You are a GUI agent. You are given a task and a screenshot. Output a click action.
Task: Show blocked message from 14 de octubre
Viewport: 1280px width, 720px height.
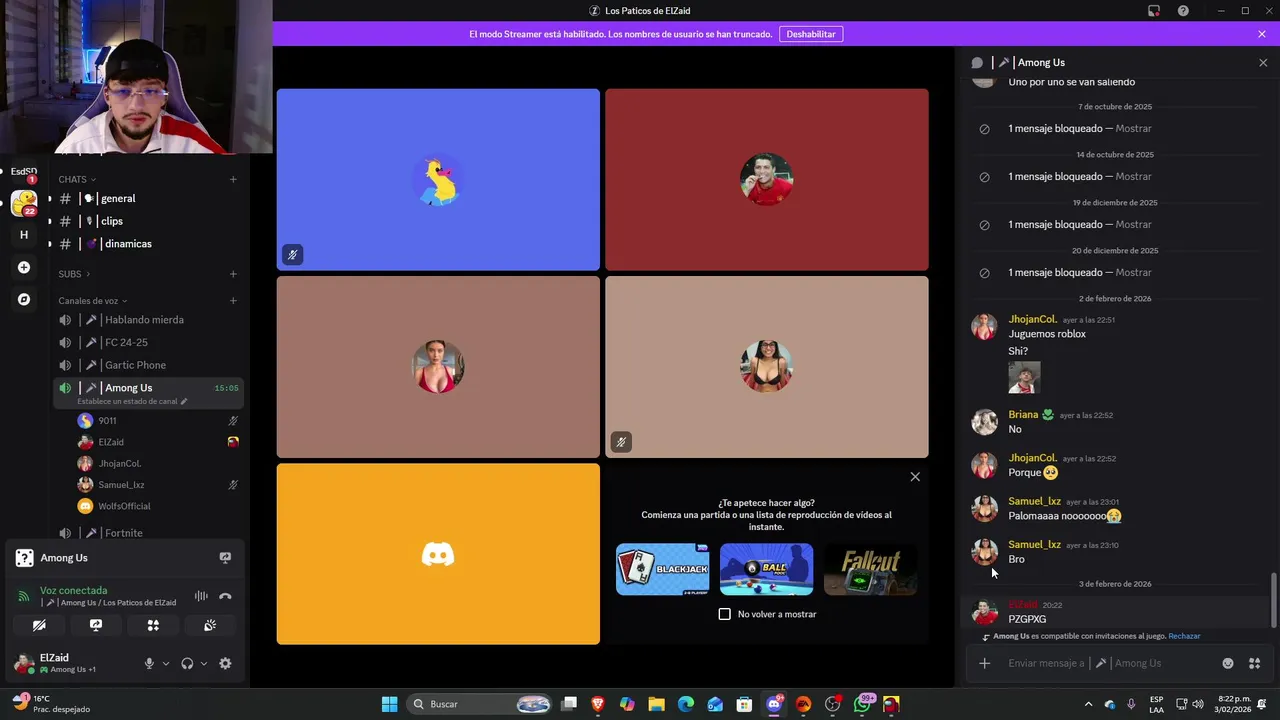[x=1133, y=177]
